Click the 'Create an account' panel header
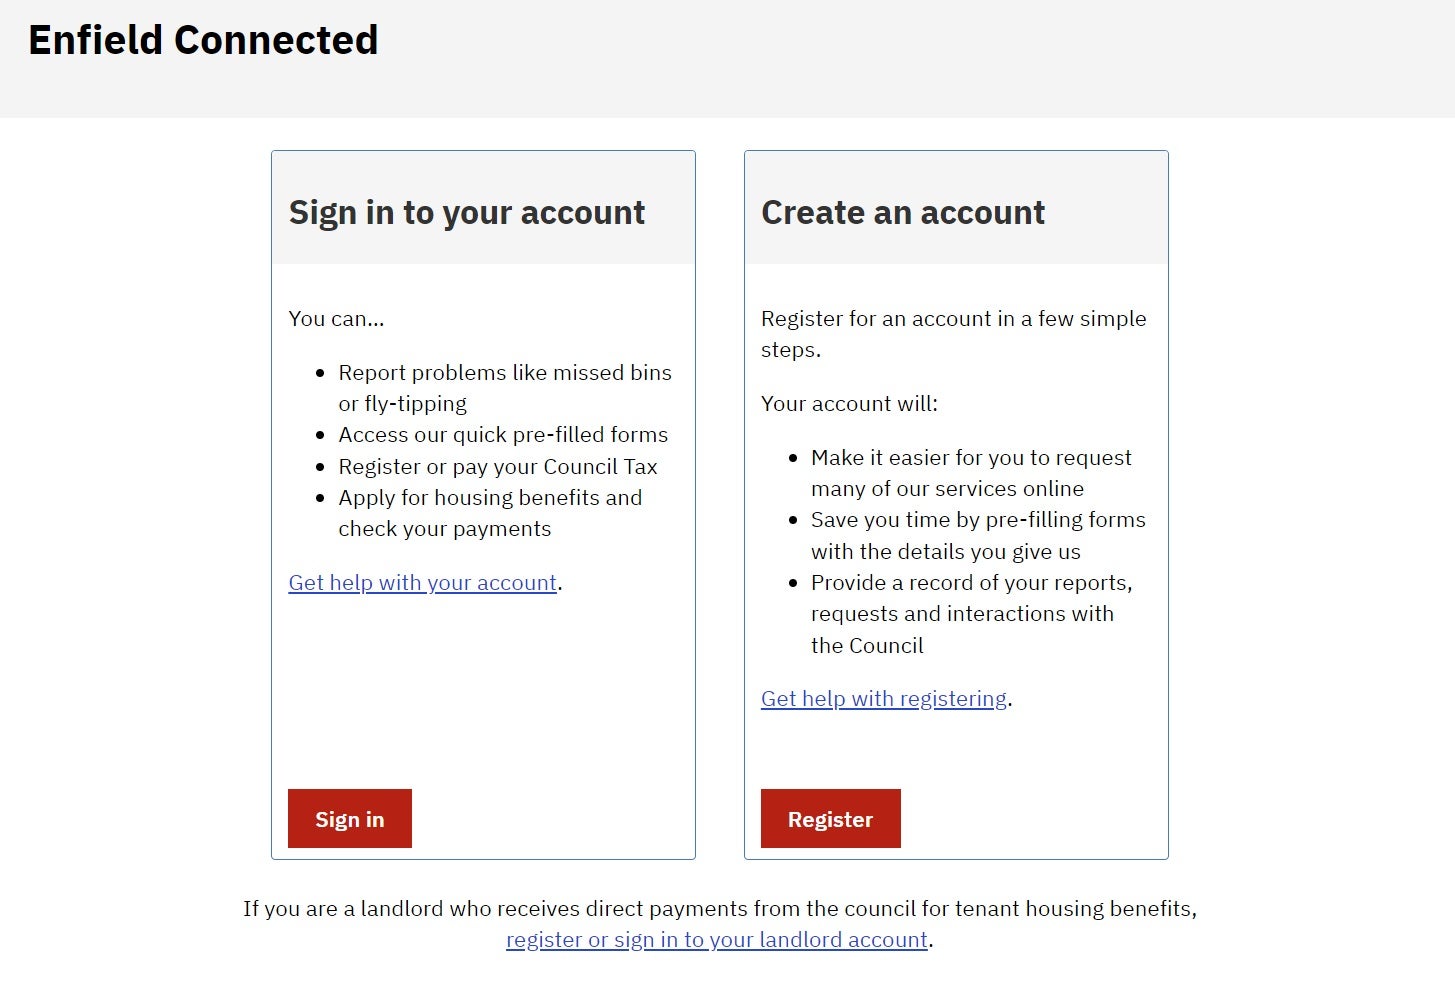 point(903,212)
